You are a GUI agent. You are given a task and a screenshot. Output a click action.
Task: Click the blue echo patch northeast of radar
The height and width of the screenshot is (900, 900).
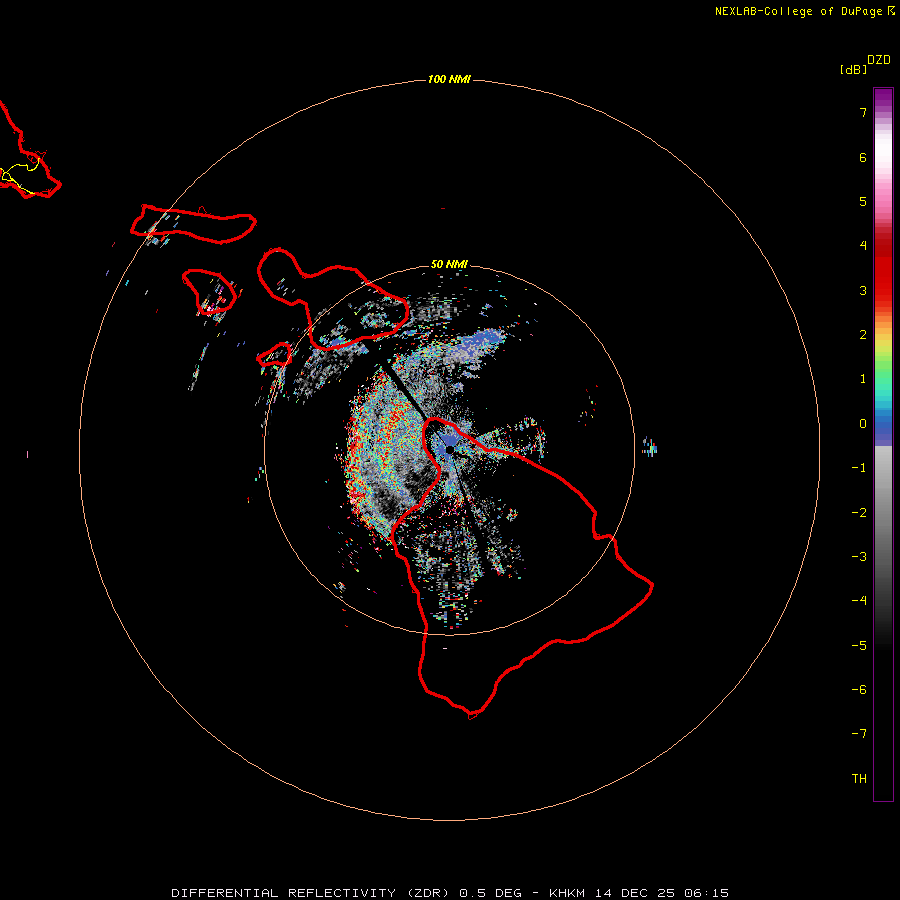481,341
